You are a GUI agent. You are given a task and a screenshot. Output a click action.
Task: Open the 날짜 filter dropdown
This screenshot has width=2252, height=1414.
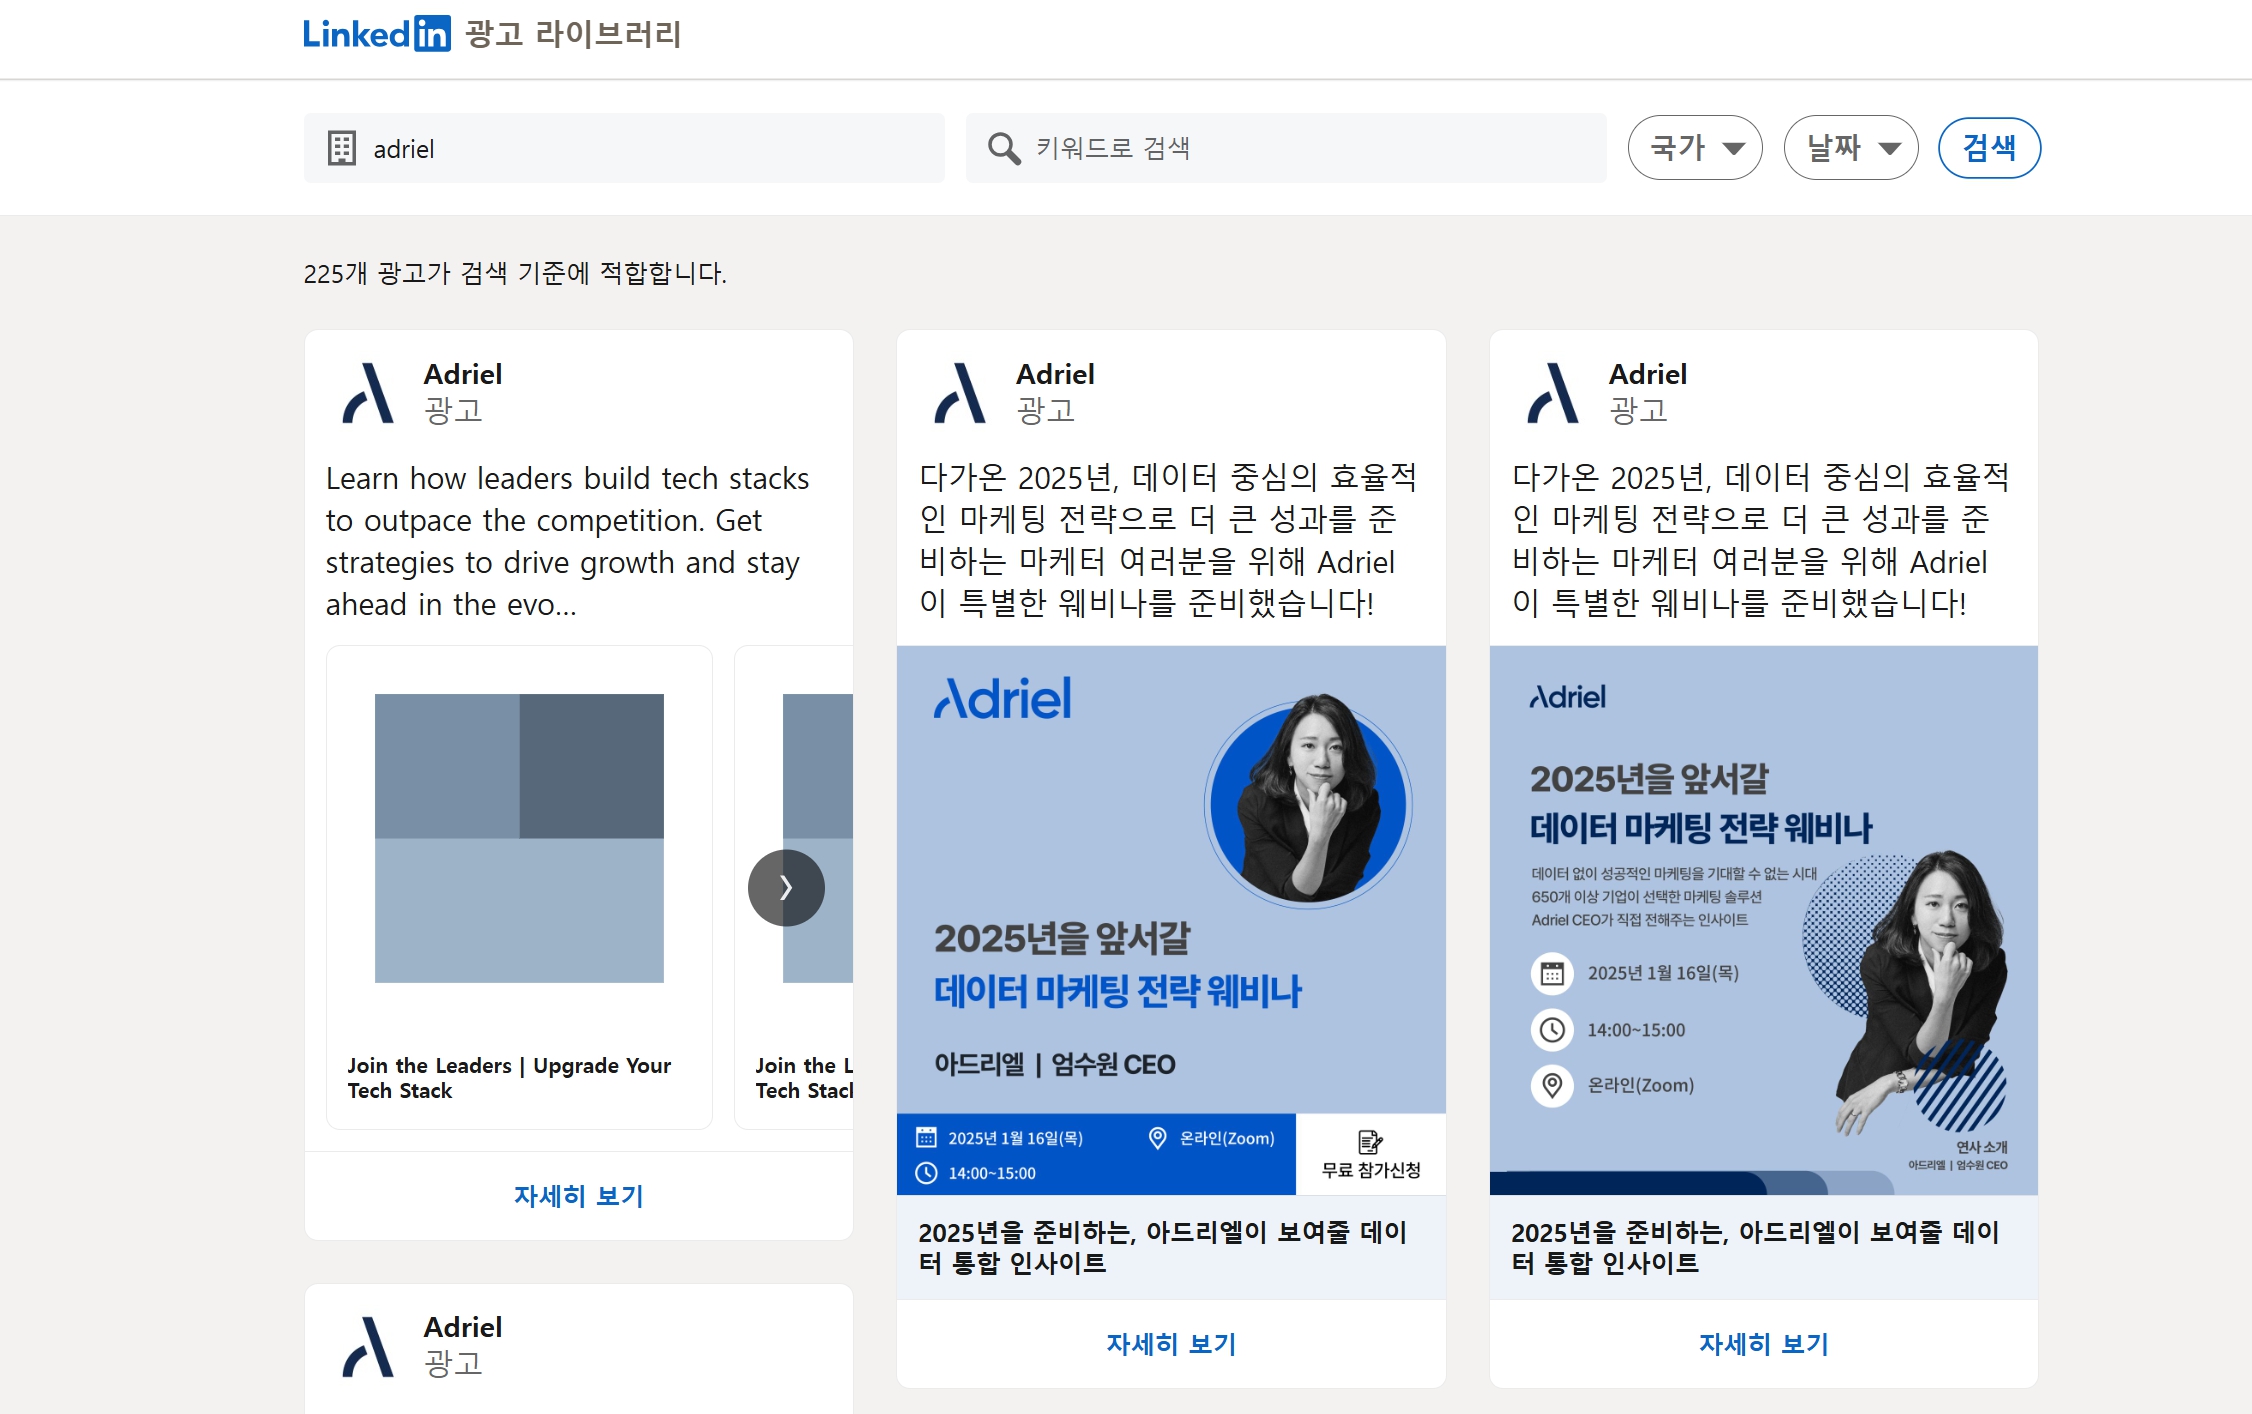pos(1850,147)
